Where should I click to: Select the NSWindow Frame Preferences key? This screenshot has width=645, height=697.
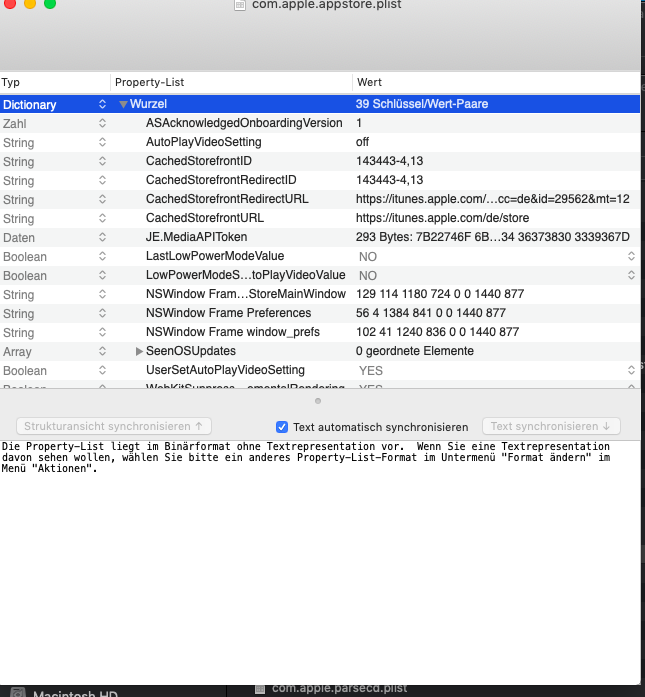click(228, 313)
